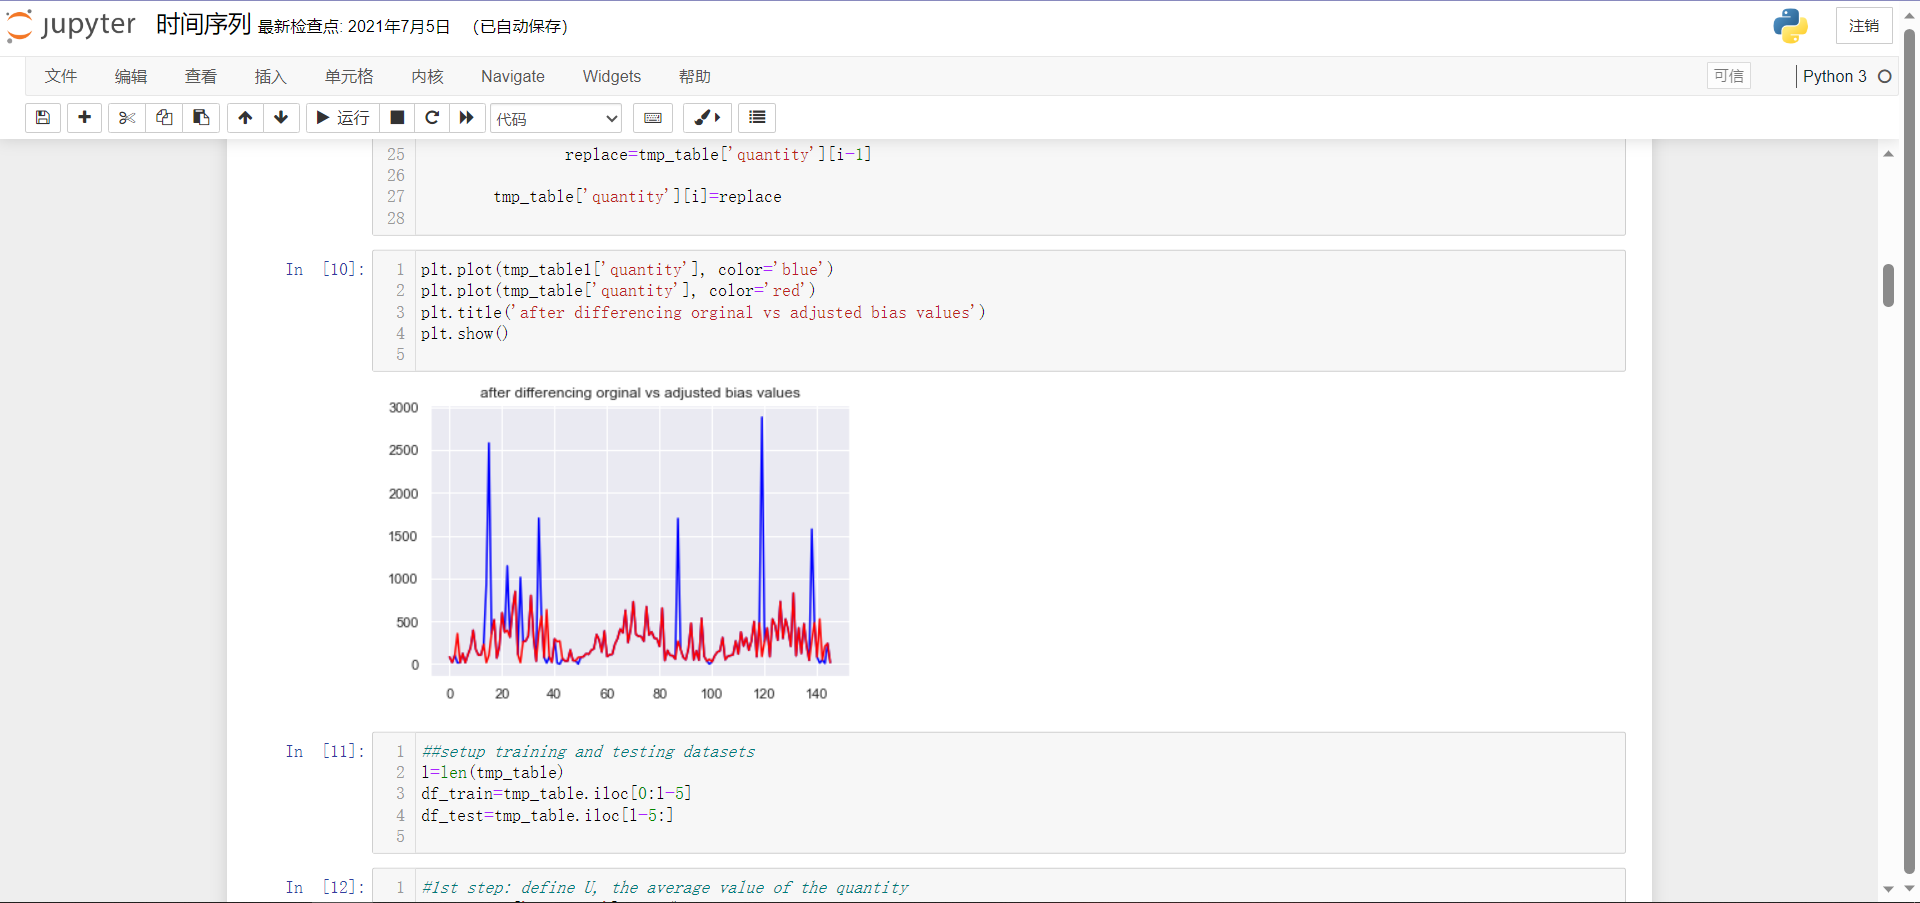Click the In [12] cell prompt
This screenshot has height=903, width=1920.
325,887
